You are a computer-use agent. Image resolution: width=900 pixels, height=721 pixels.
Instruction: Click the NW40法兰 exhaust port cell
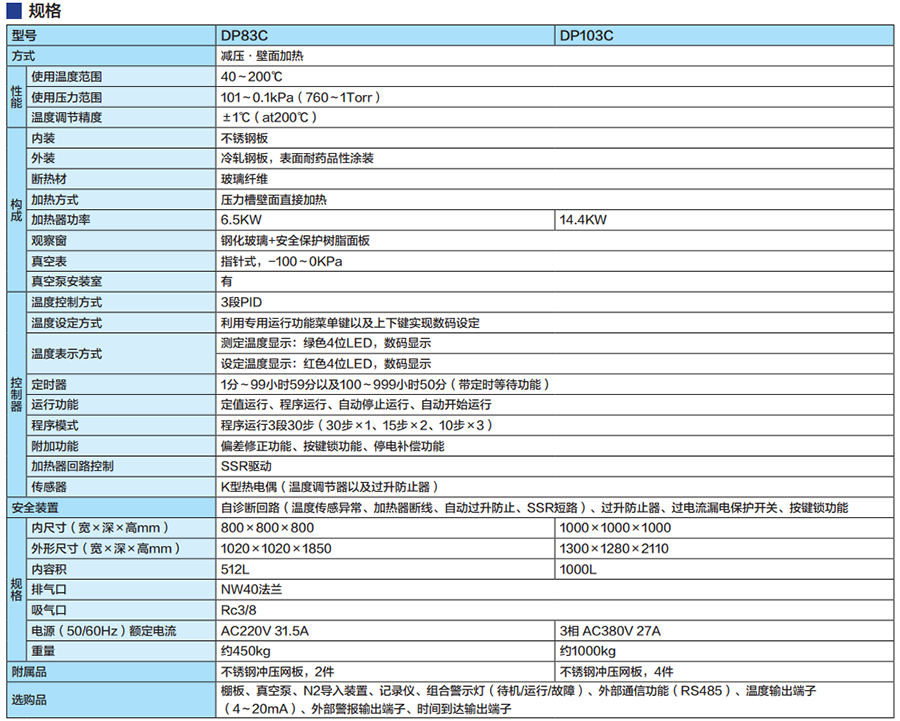555,590
